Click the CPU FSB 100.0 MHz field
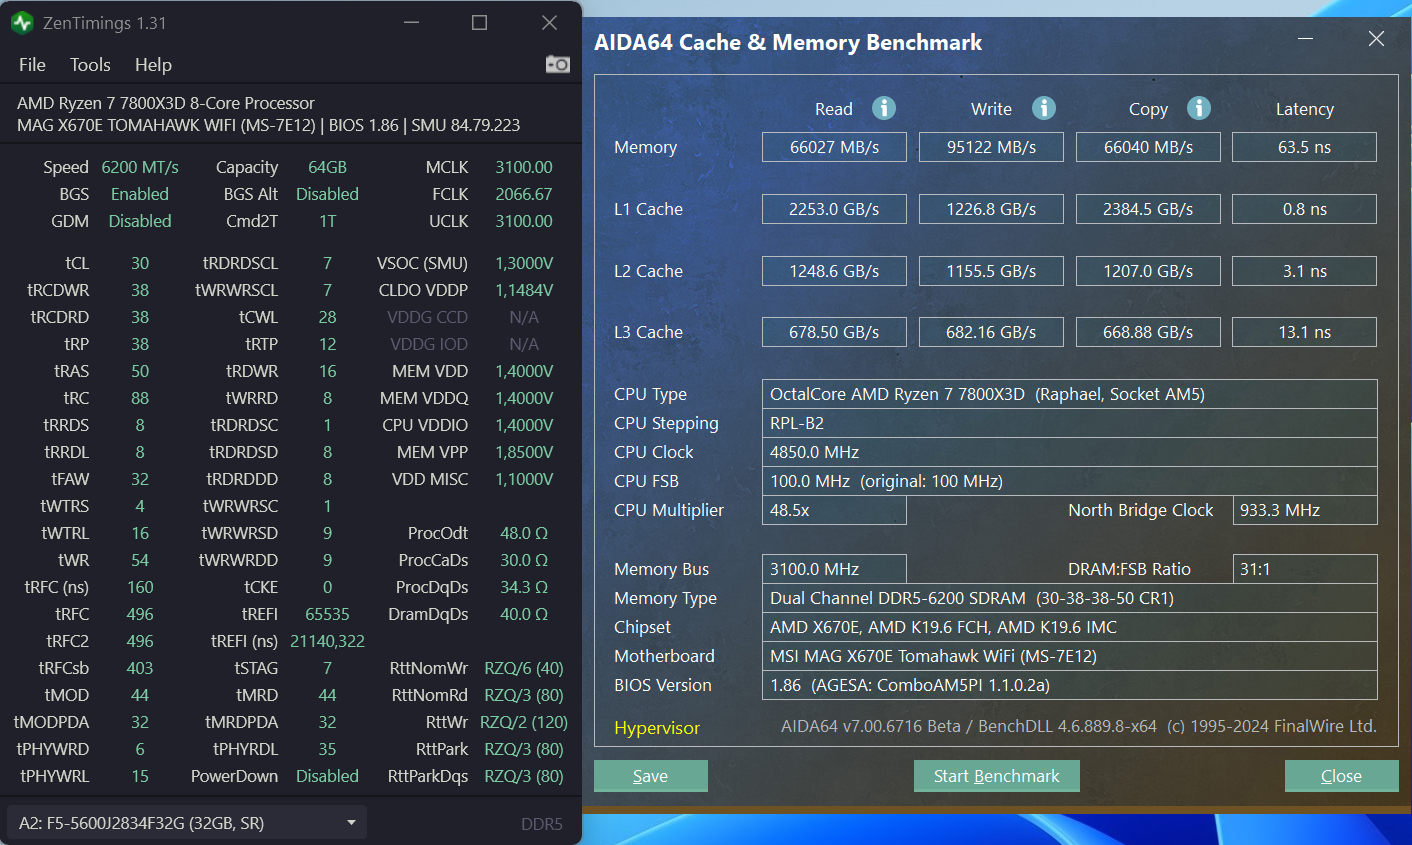The height and width of the screenshot is (845, 1412). point(1069,481)
